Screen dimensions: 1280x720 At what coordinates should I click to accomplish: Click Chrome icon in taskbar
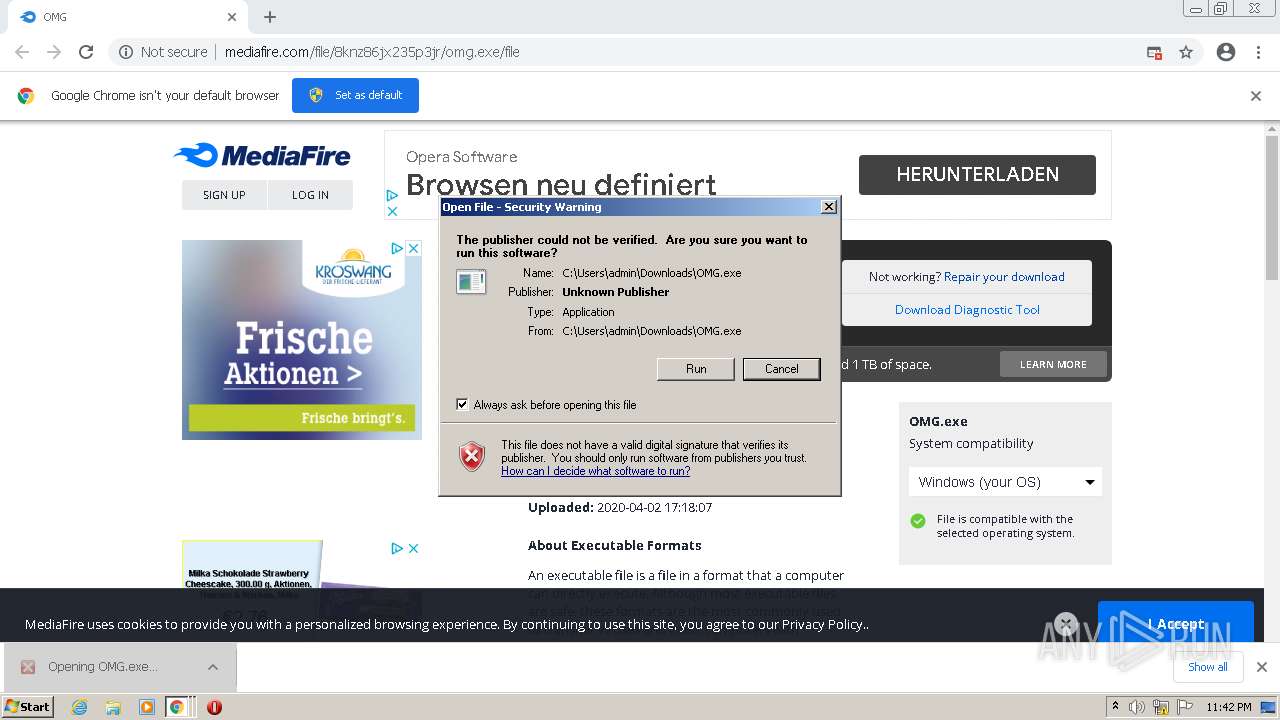pos(177,707)
